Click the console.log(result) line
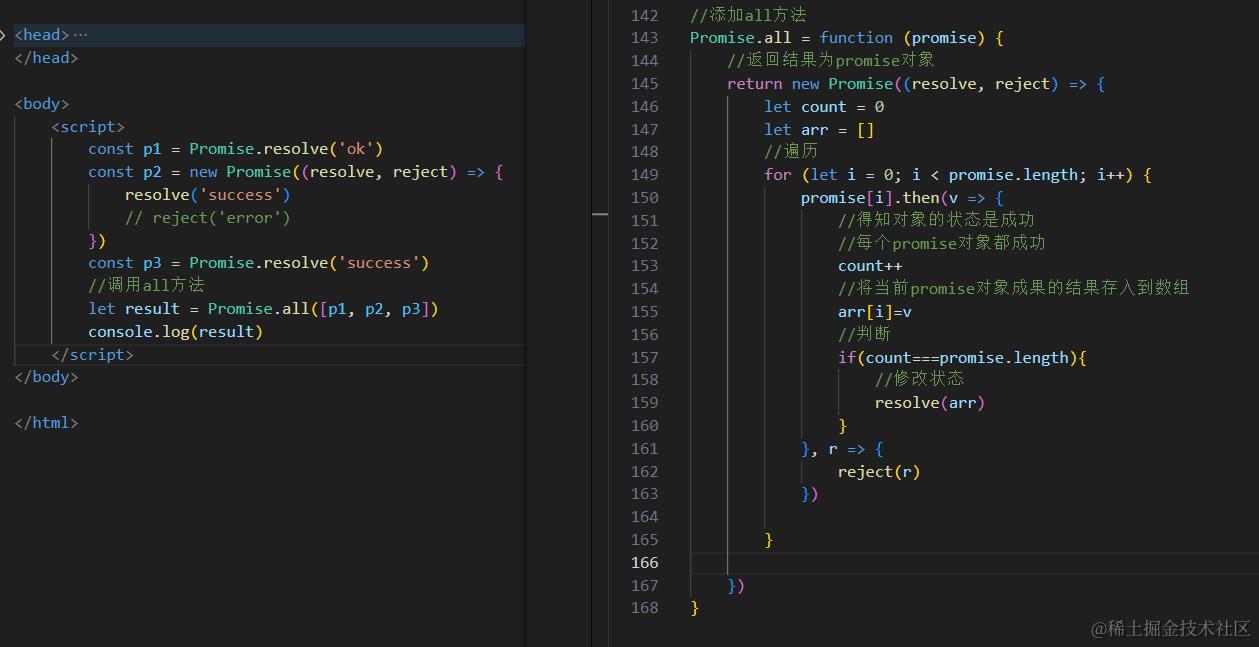The image size is (1259, 647). 175,332
